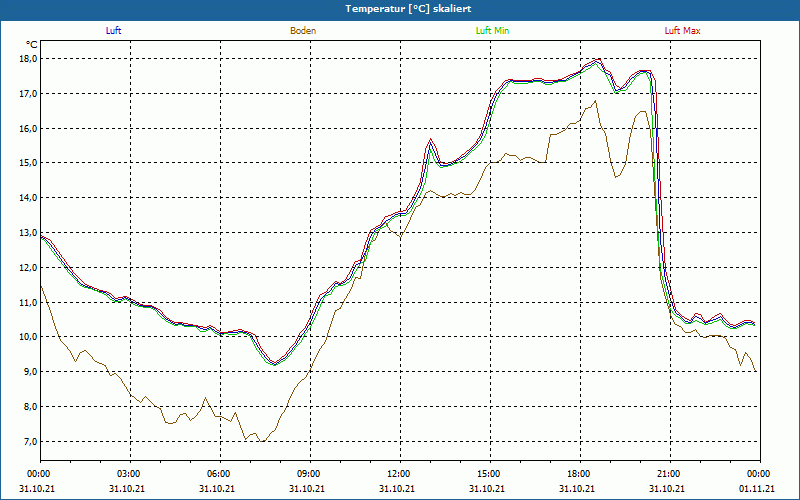Click the 12,0 y-axis label

(x=29, y=267)
